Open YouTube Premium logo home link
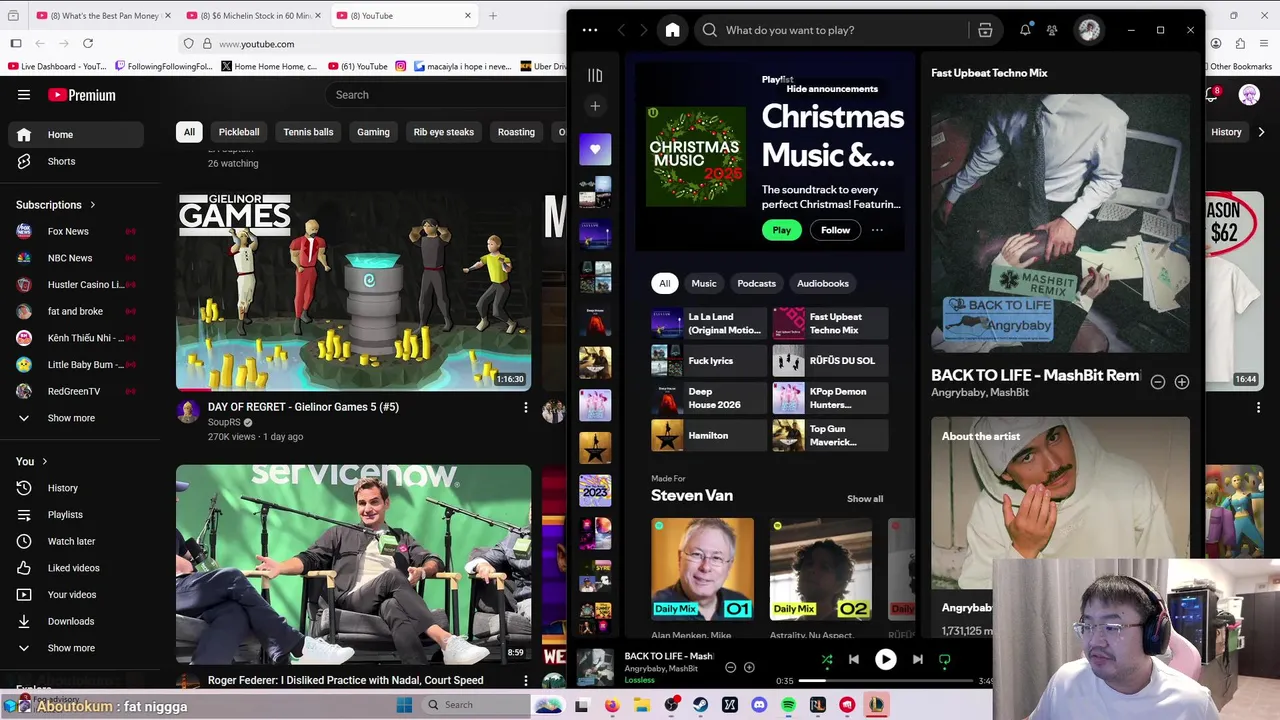1280x720 pixels. point(82,95)
